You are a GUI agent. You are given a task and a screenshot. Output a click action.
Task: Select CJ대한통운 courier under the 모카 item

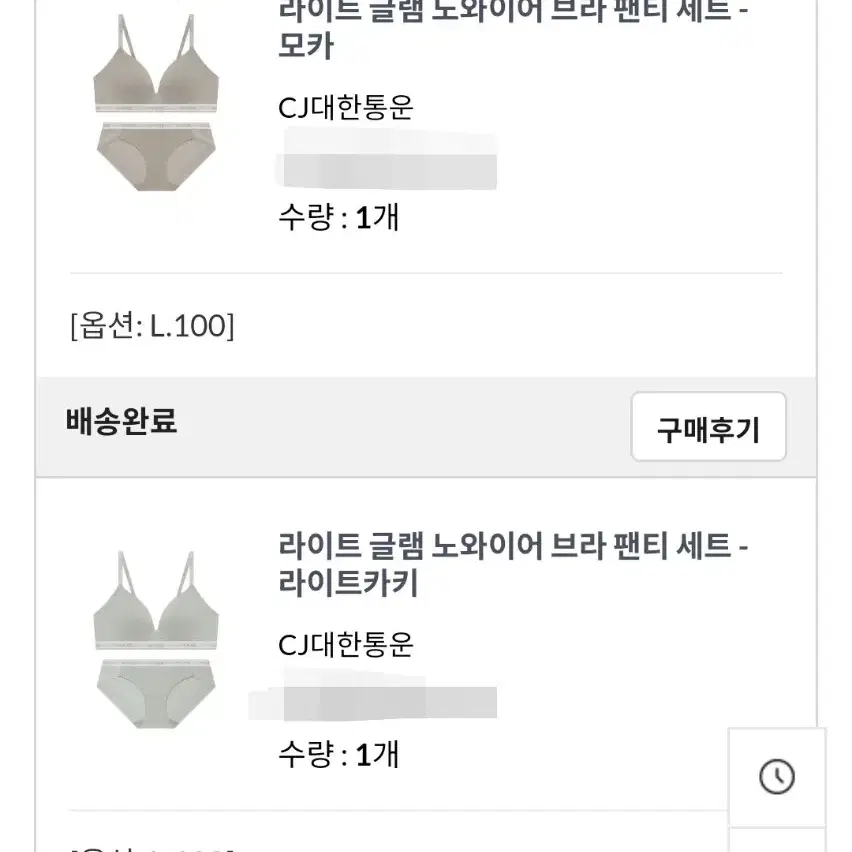pos(346,108)
